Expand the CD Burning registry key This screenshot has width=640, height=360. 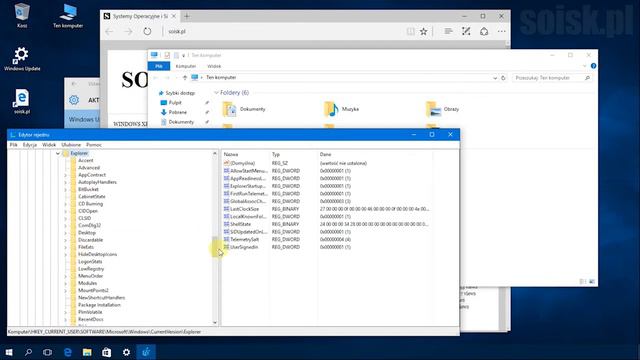tap(65, 204)
